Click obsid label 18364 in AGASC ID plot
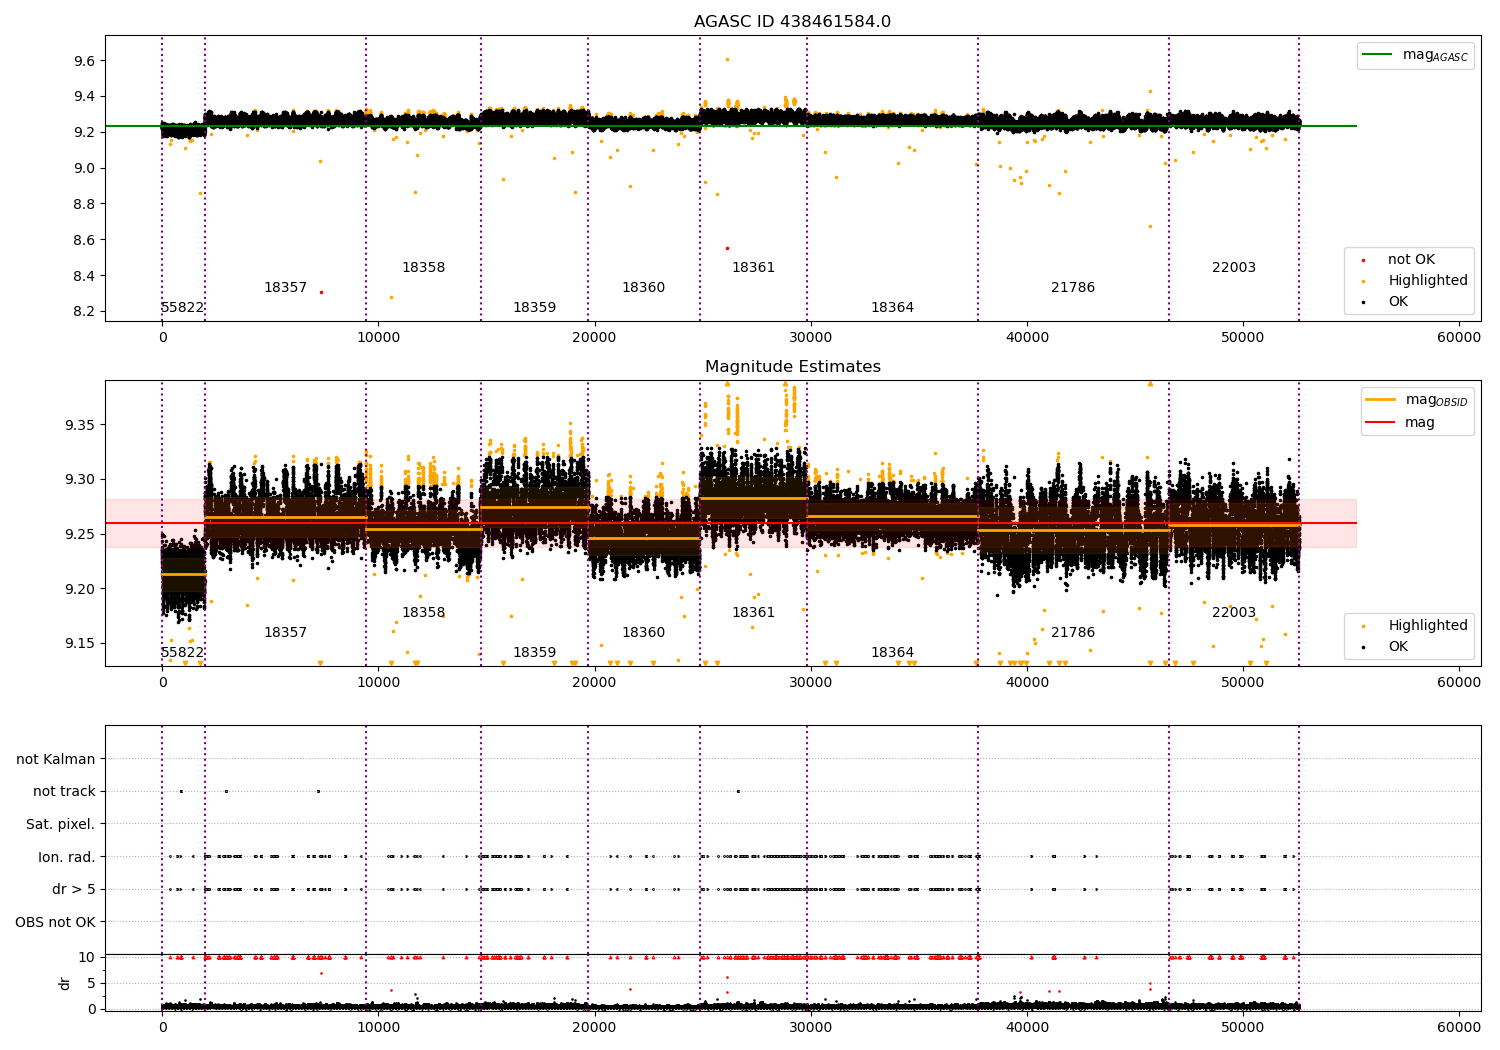 (892, 308)
